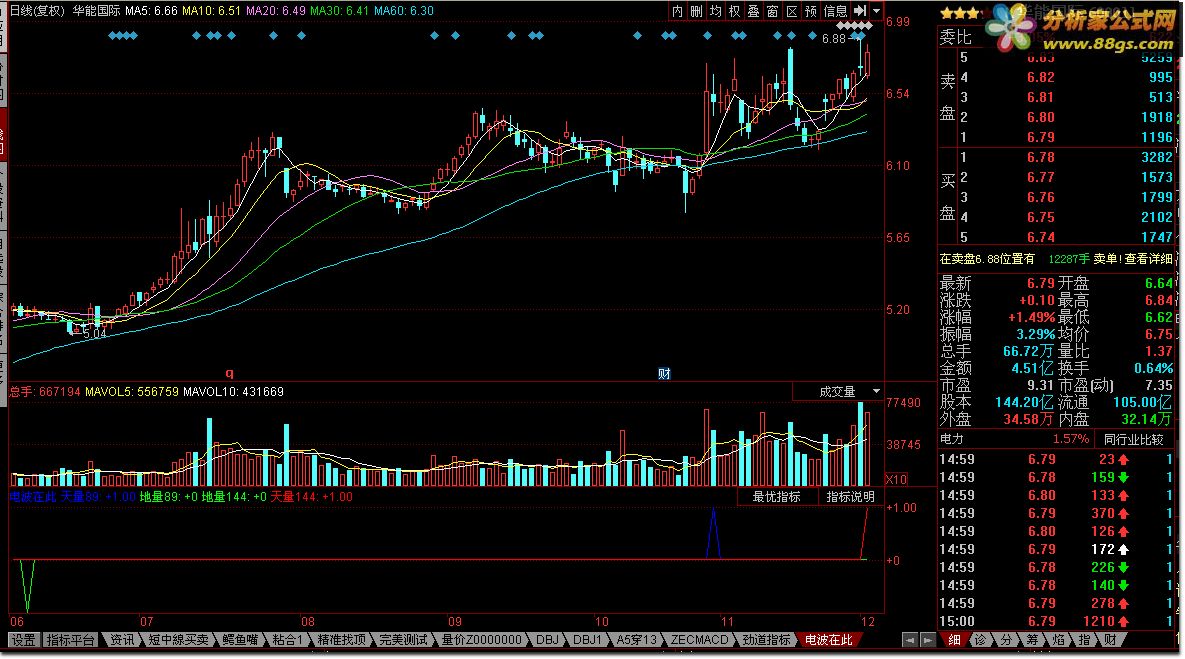The width and height of the screenshot is (1185, 659).
Task: Toggle the 均 moving average icon
Action: (715, 11)
